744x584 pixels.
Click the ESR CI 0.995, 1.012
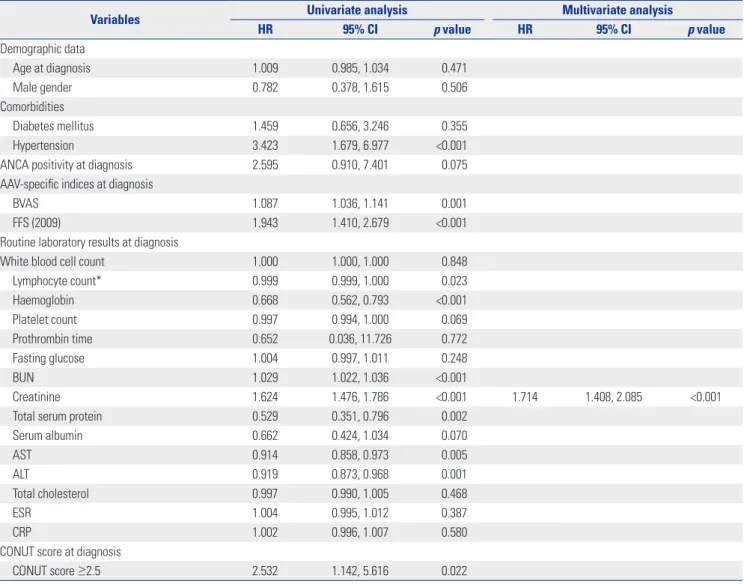tap(360, 513)
